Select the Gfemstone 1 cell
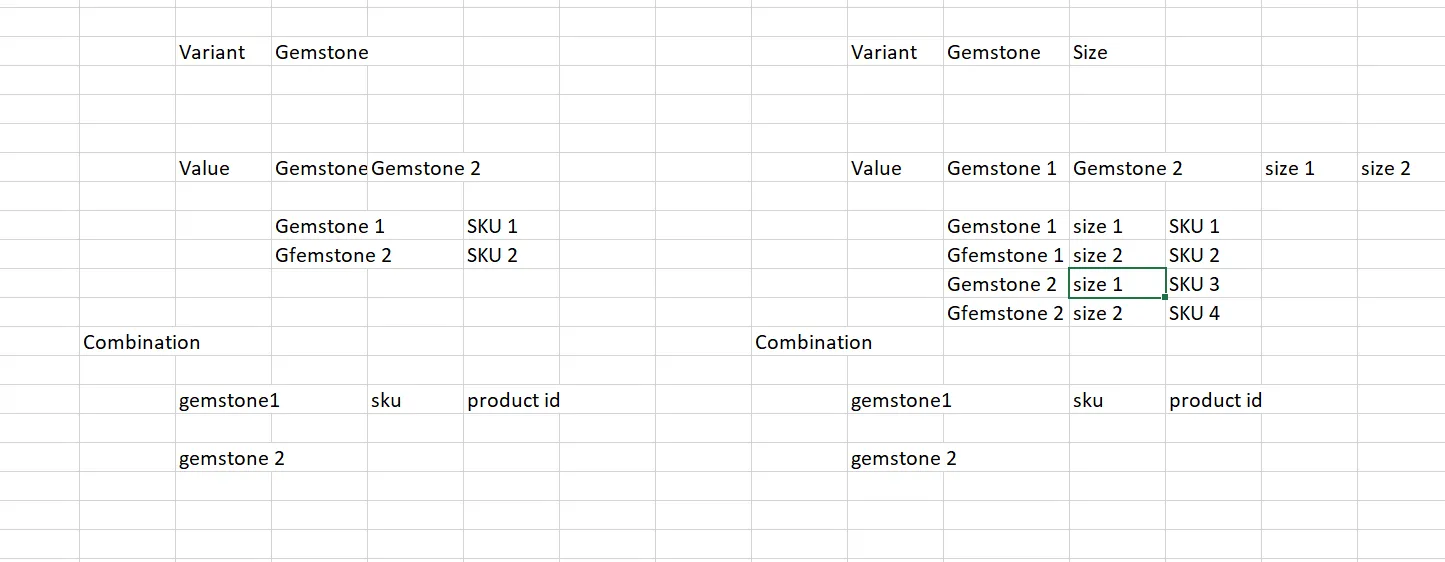Image resolution: width=1445 pixels, height=562 pixels. tap(1005, 256)
